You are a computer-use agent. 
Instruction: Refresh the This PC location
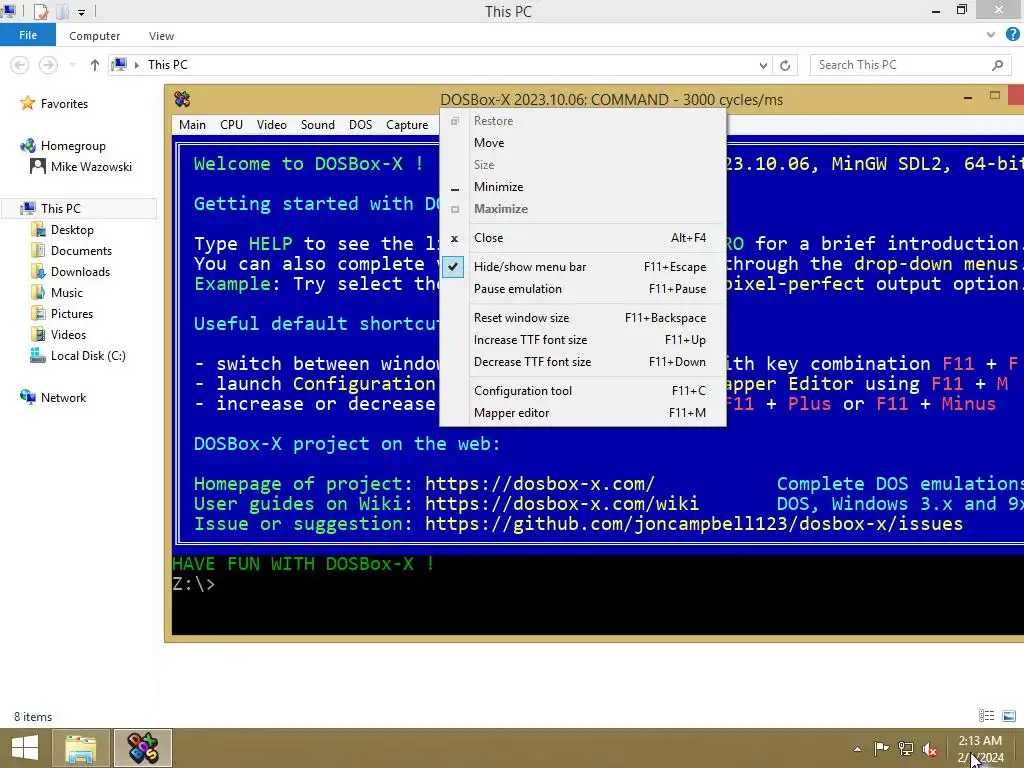(785, 65)
